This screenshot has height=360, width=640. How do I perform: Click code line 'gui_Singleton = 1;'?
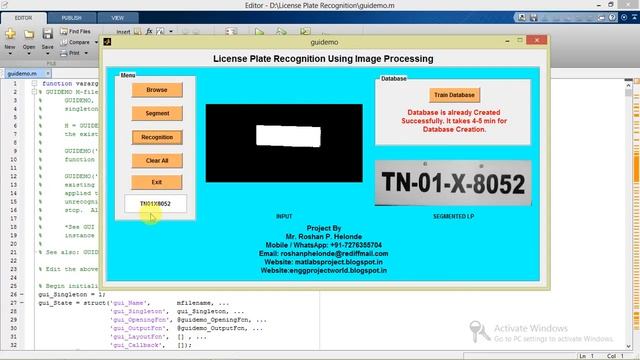(x=72, y=294)
